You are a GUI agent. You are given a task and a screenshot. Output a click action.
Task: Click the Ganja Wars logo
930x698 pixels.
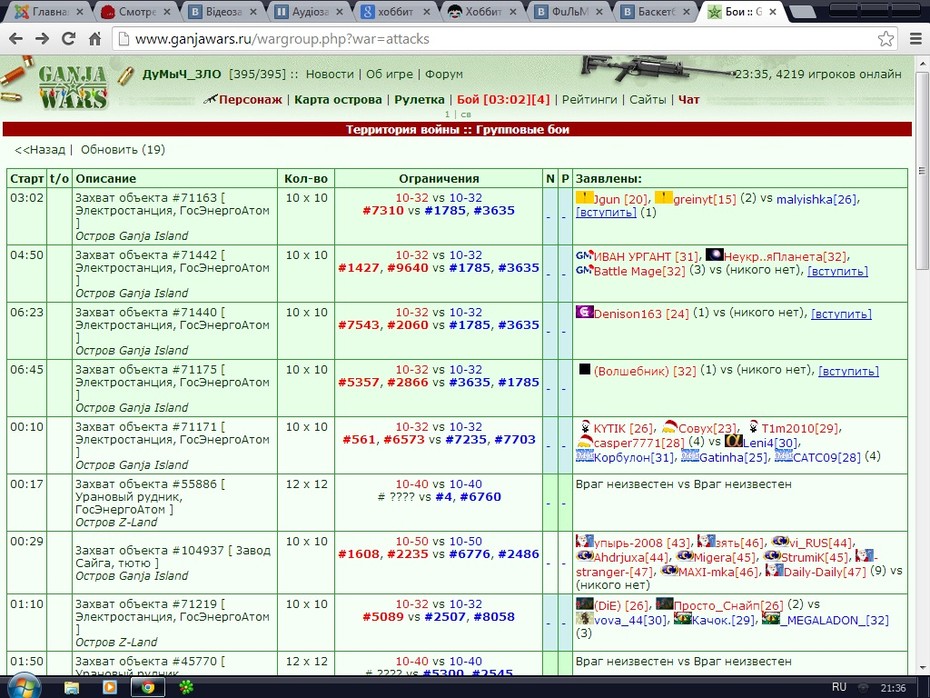[x=72, y=87]
